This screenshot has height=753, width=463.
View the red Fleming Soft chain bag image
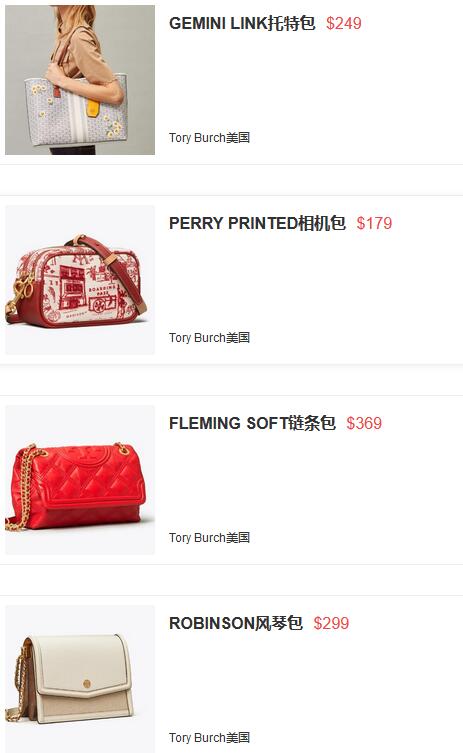tap(80, 480)
